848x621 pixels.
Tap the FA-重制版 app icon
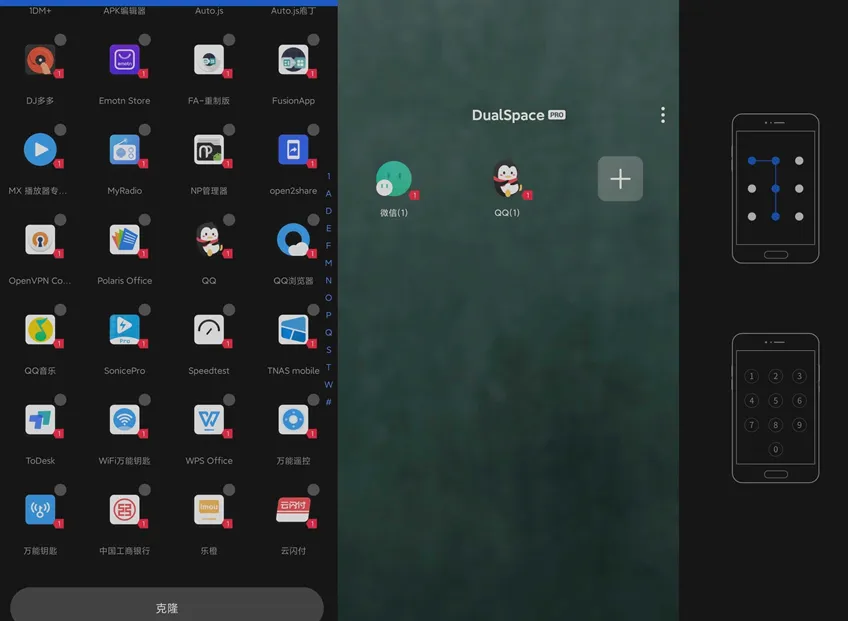pos(209,60)
